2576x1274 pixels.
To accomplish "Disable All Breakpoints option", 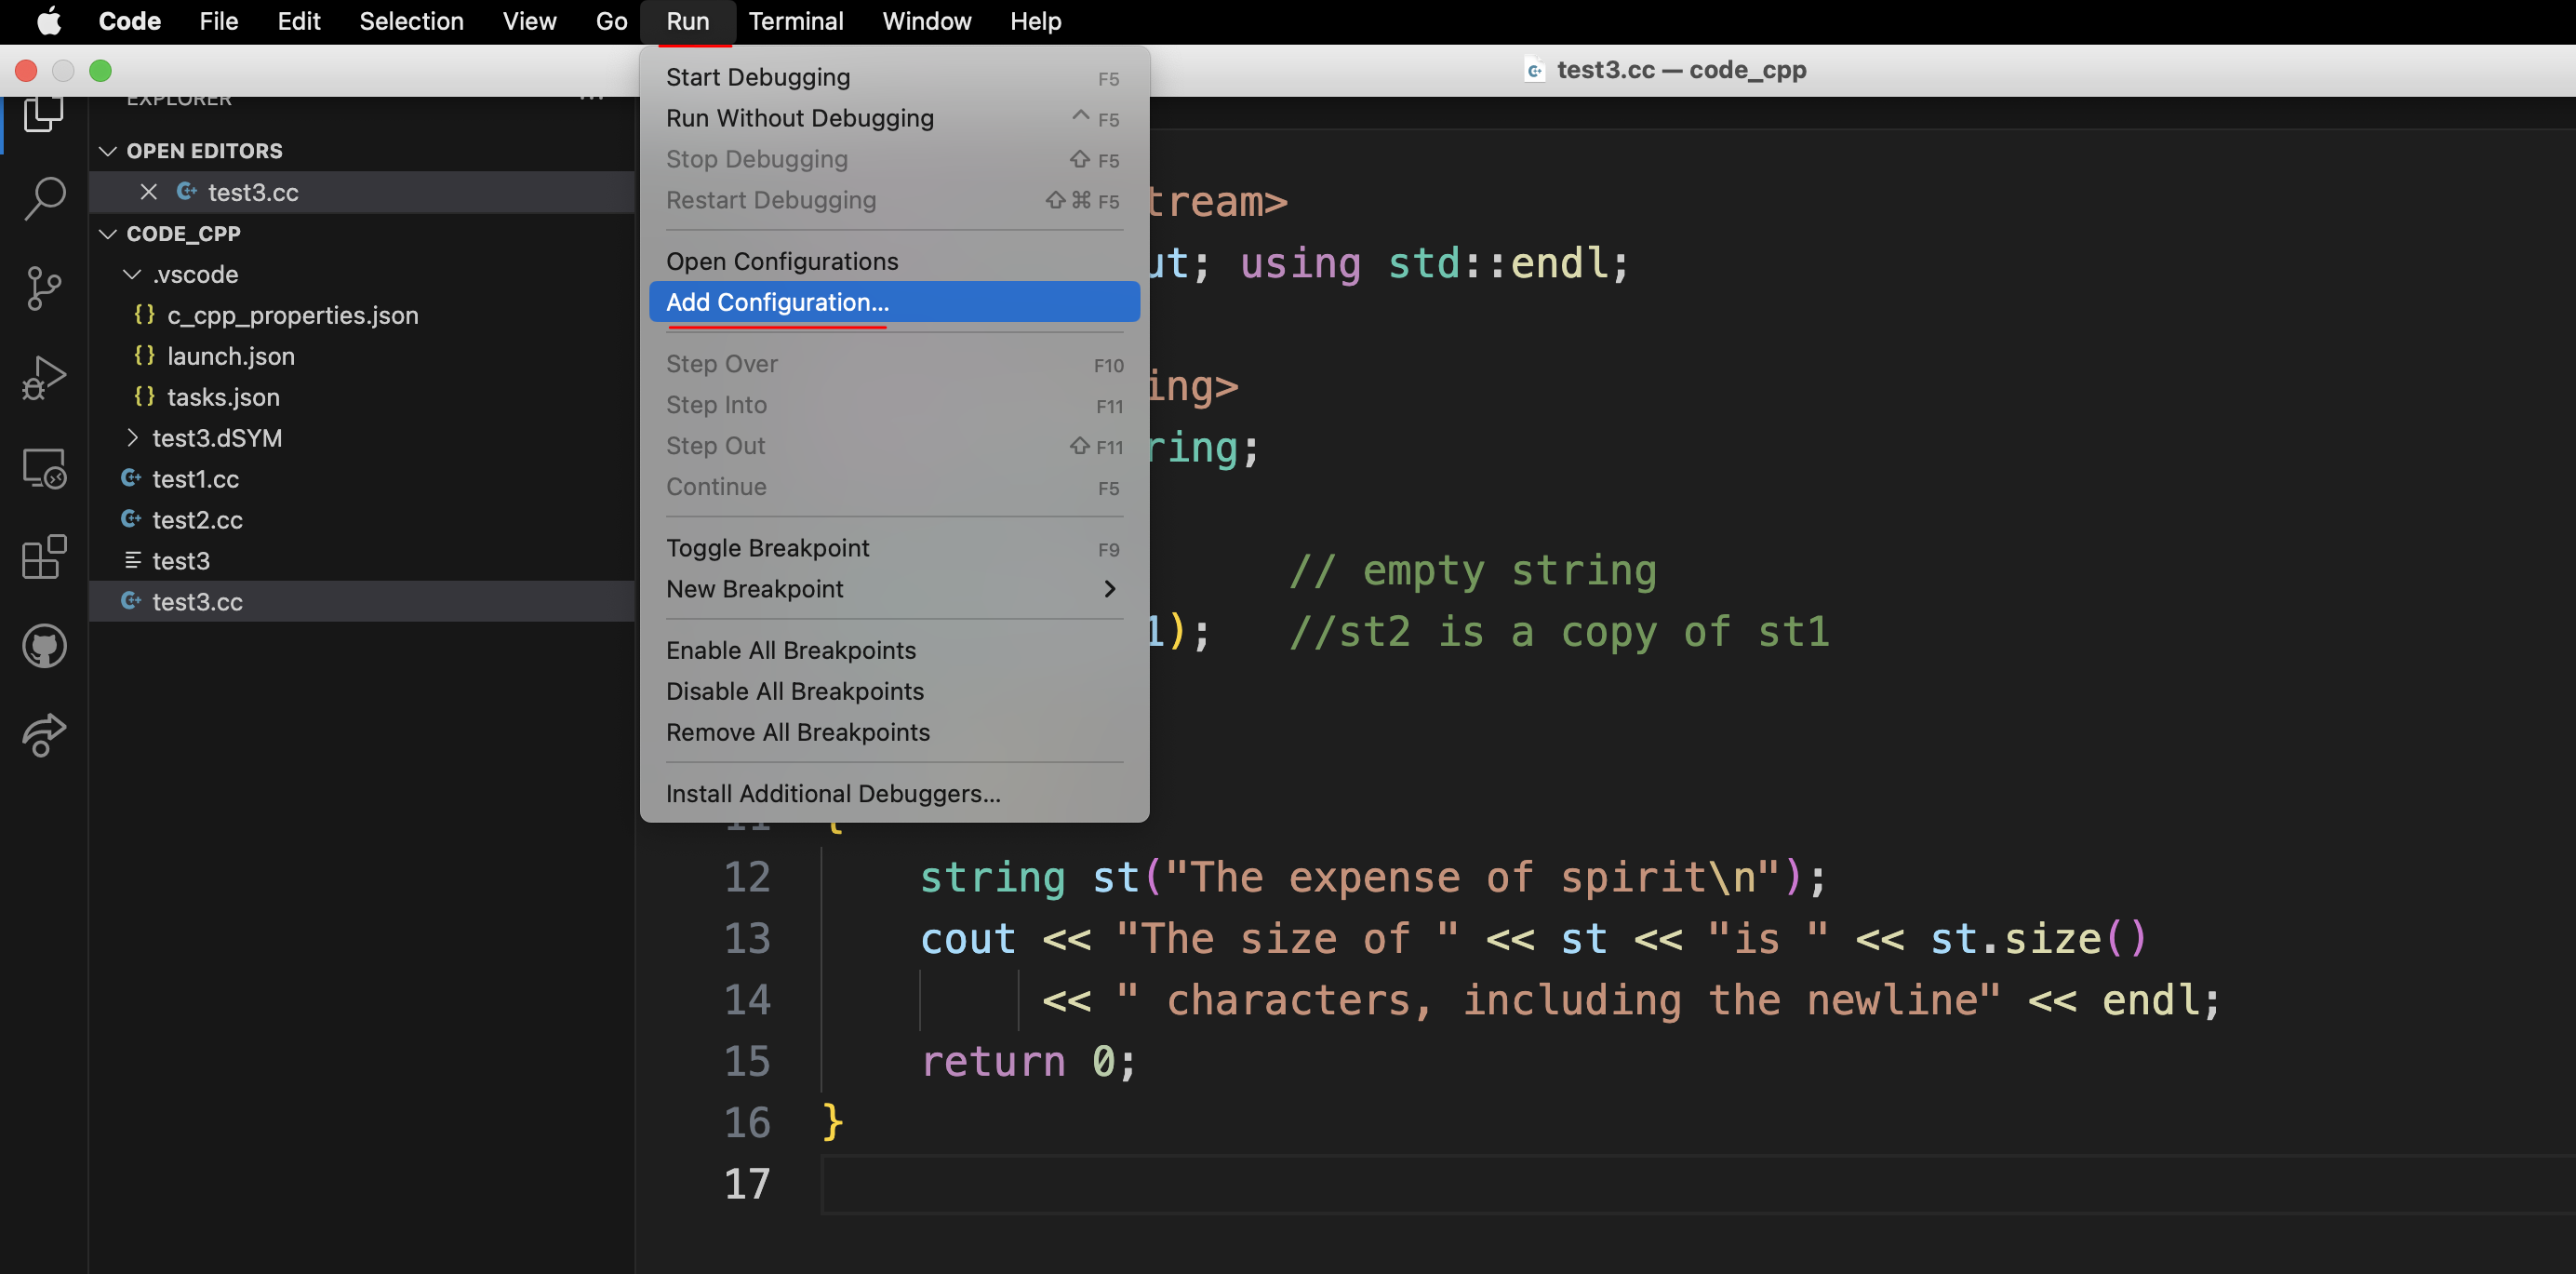I will click(x=795, y=691).
